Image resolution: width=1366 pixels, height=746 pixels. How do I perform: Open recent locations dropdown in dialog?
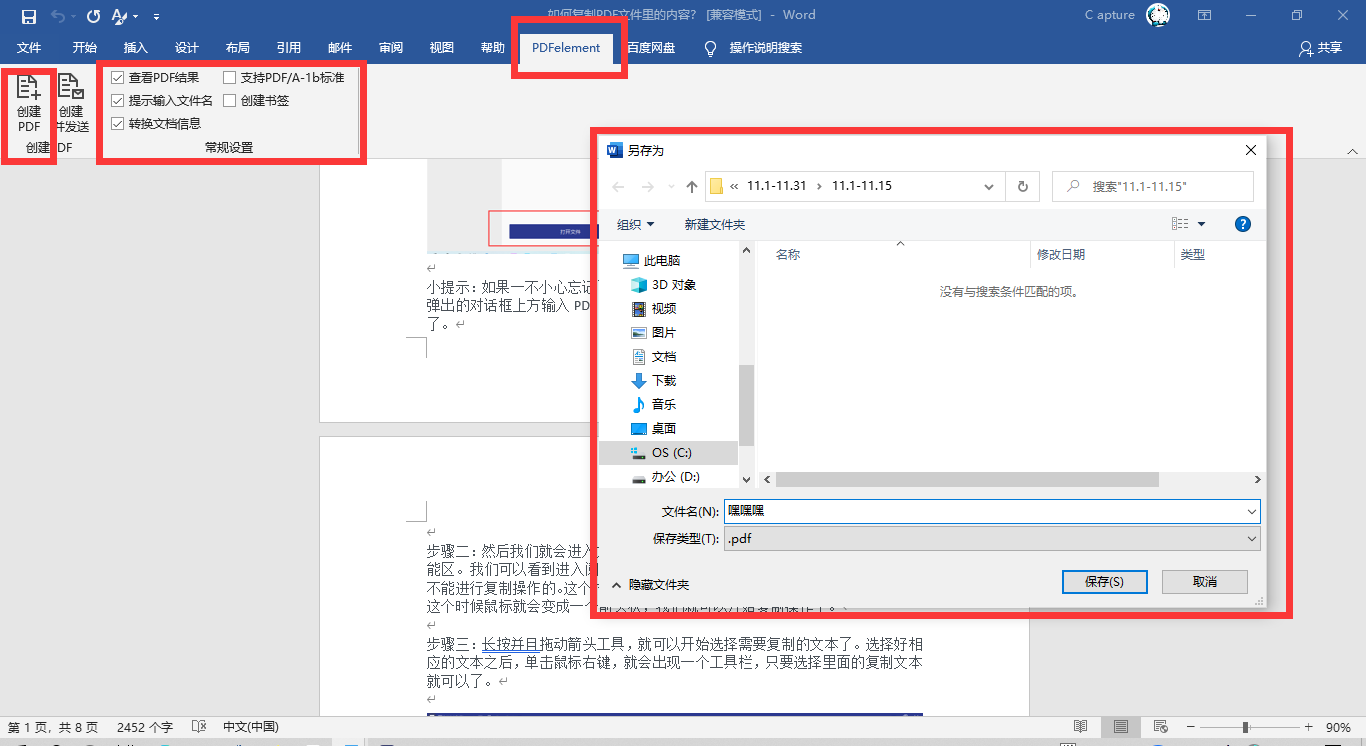coord(670,187)
